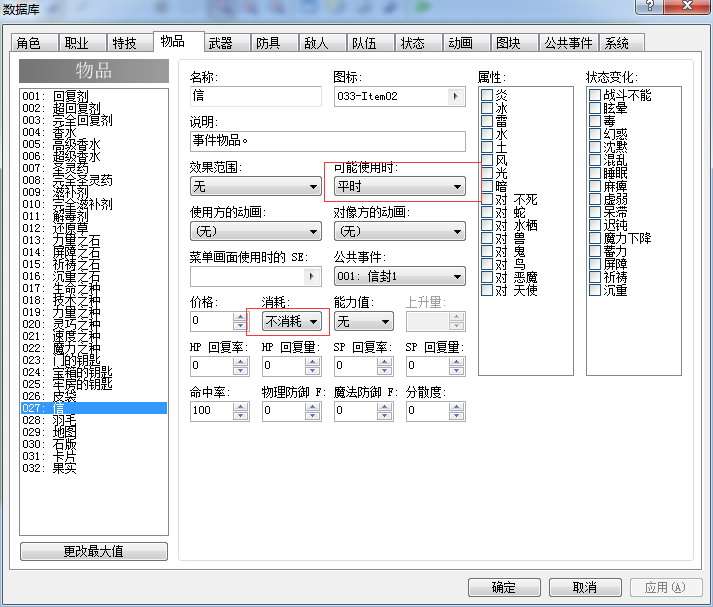Open the 效果范围 dropdown
Viewport: 713px width, 607px height.
tap(256, 187)
